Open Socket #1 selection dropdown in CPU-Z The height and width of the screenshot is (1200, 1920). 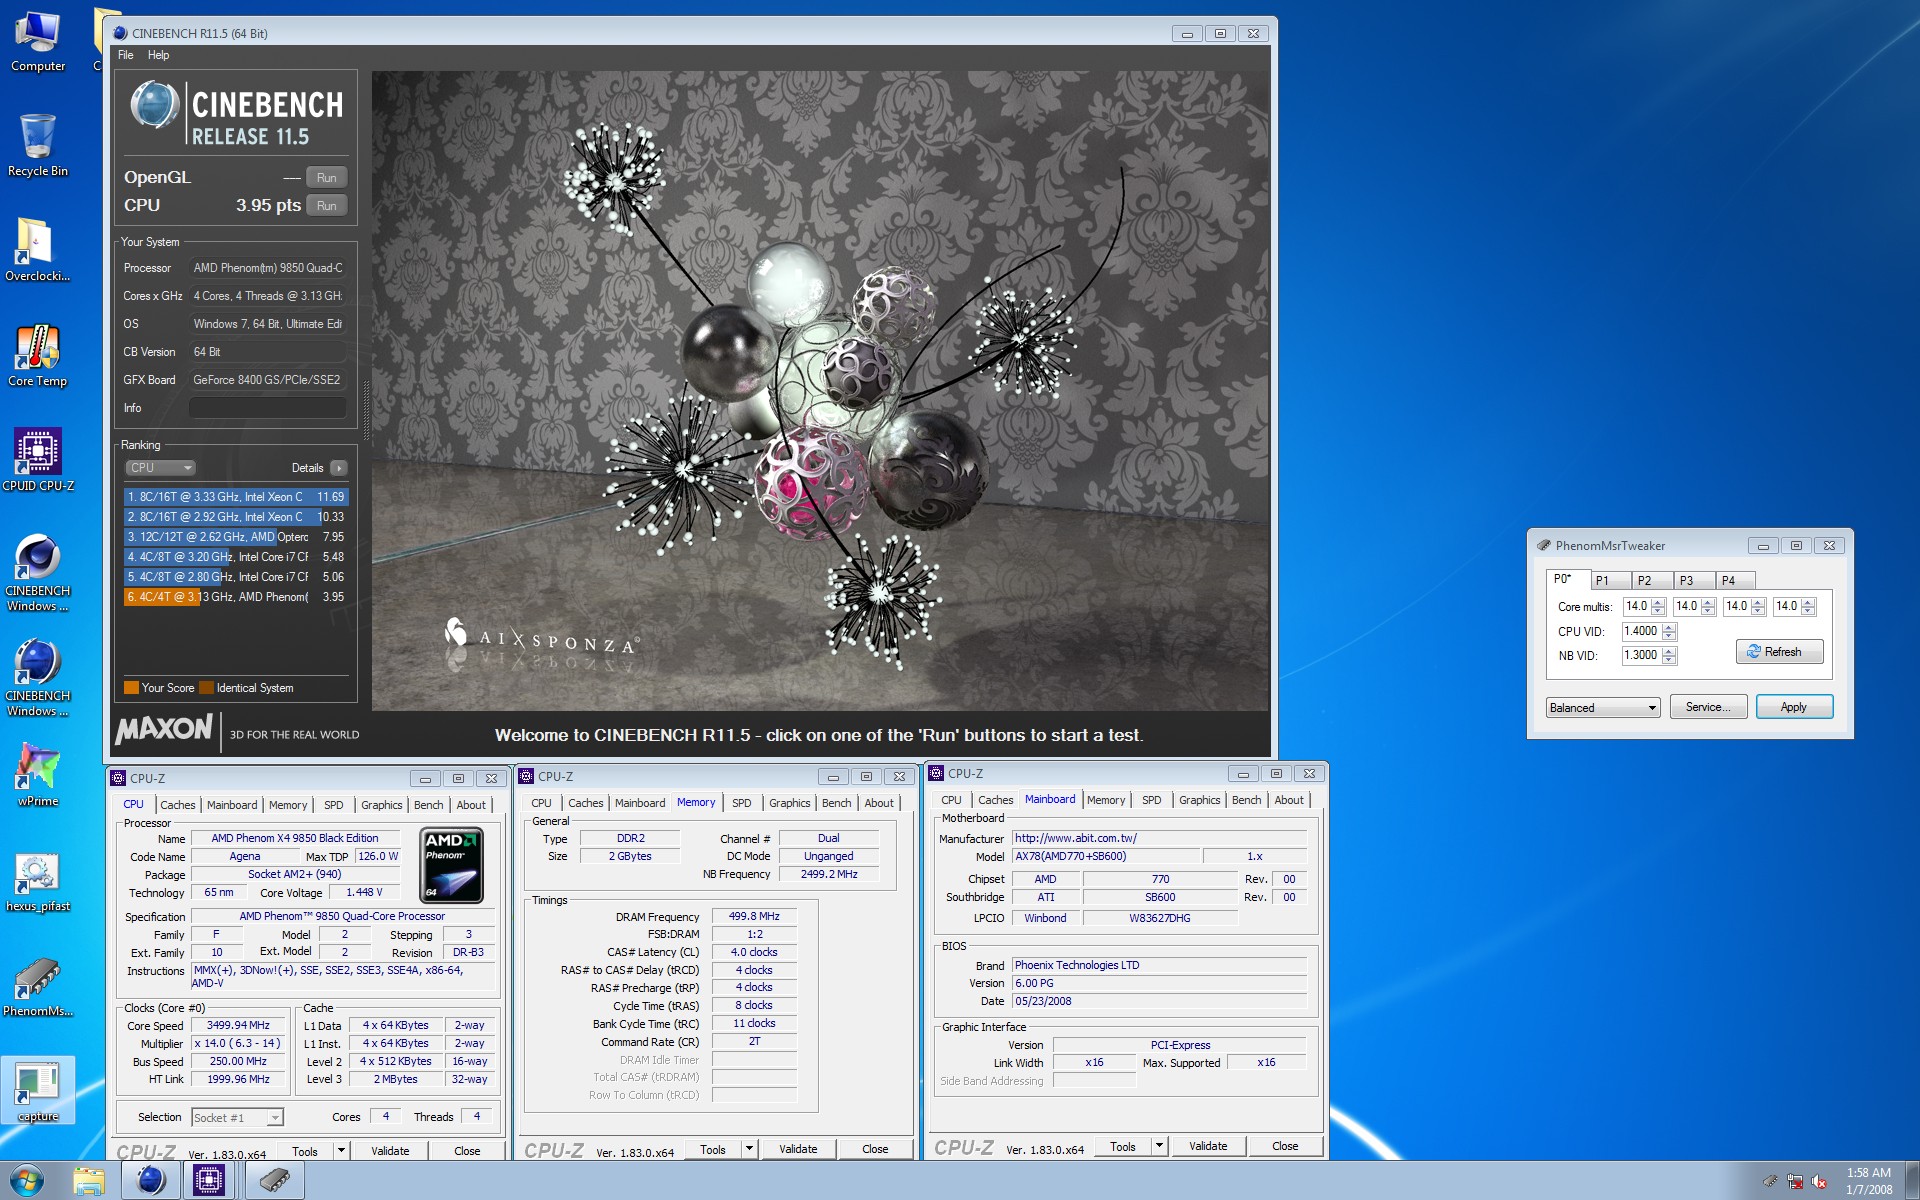click(x=237, y=1118)
